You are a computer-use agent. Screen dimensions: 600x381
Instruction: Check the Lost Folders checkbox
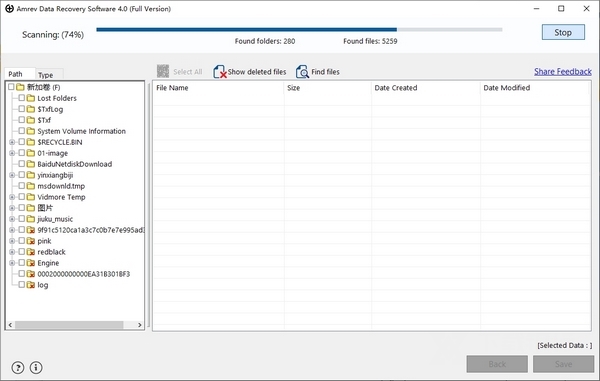coord(22,98)
